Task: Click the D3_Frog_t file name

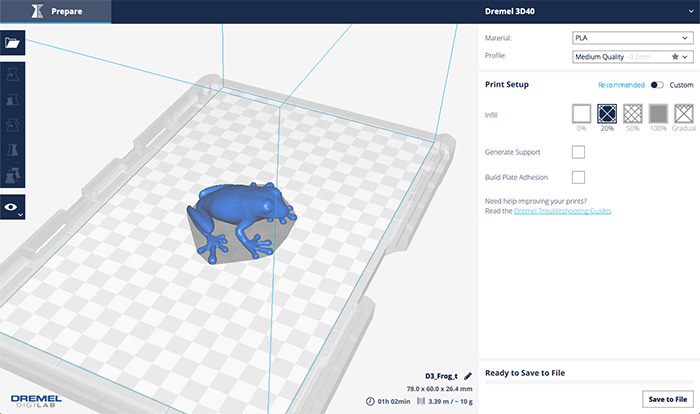Action: 441,376
